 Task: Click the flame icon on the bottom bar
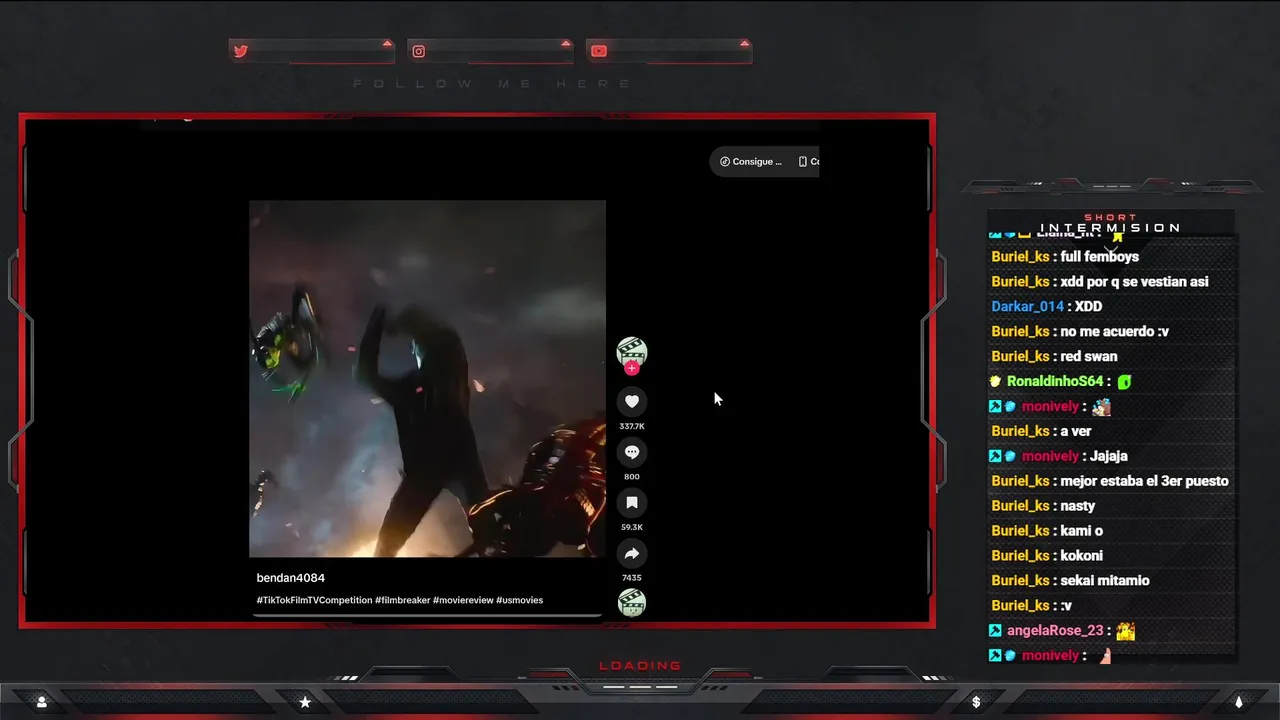pyautogui.click(x=1238, y=702)
